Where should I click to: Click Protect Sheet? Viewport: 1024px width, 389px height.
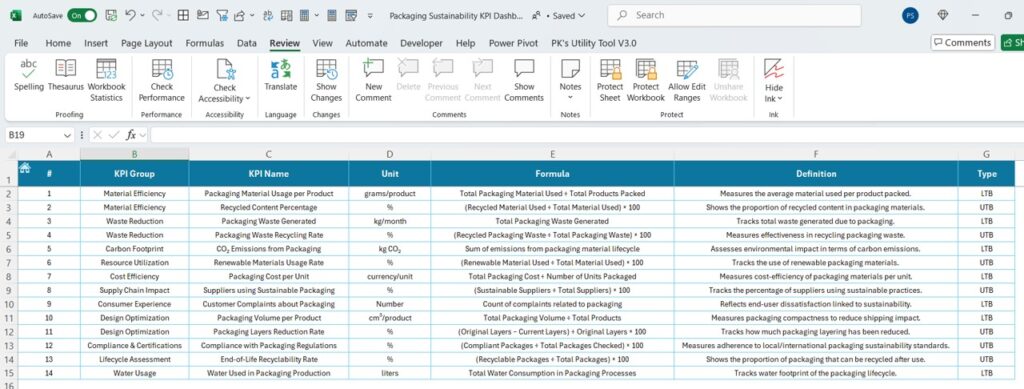610,81
